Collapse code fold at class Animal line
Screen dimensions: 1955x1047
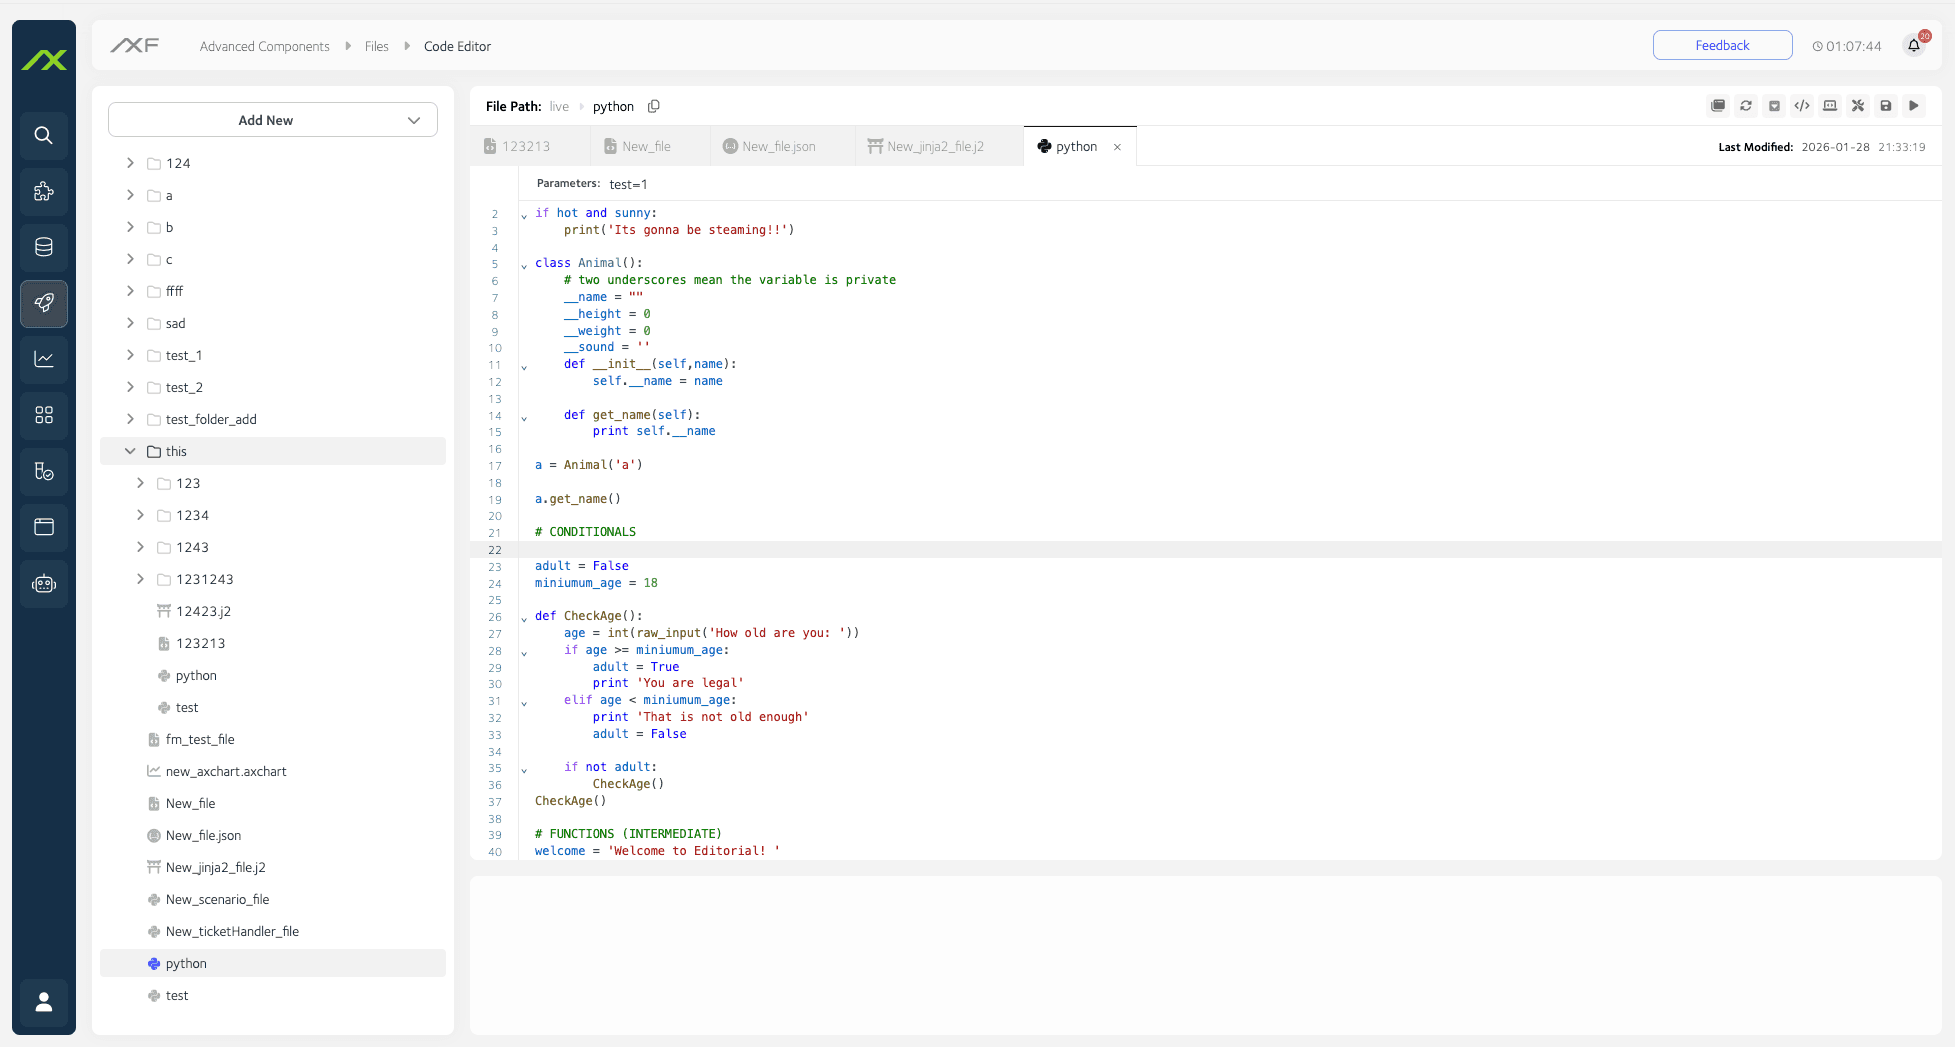524,265
